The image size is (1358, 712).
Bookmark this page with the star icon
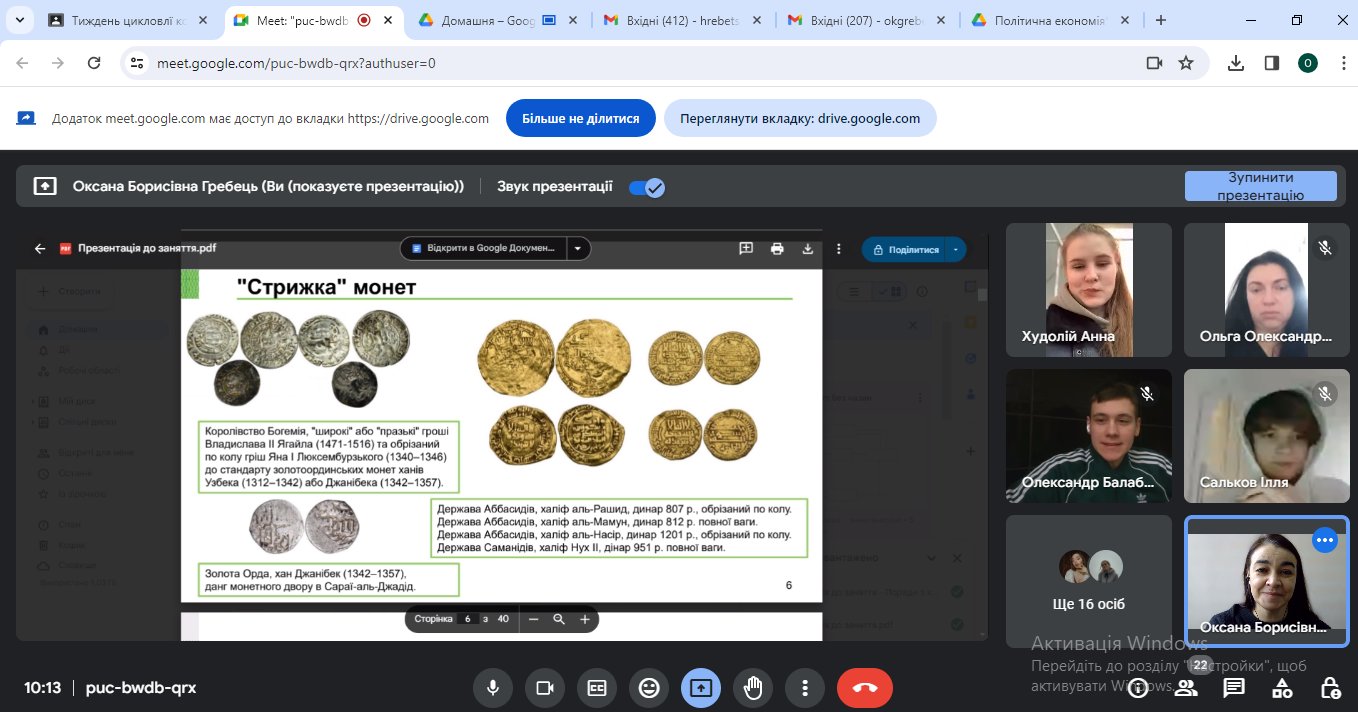coord(1186,63)
